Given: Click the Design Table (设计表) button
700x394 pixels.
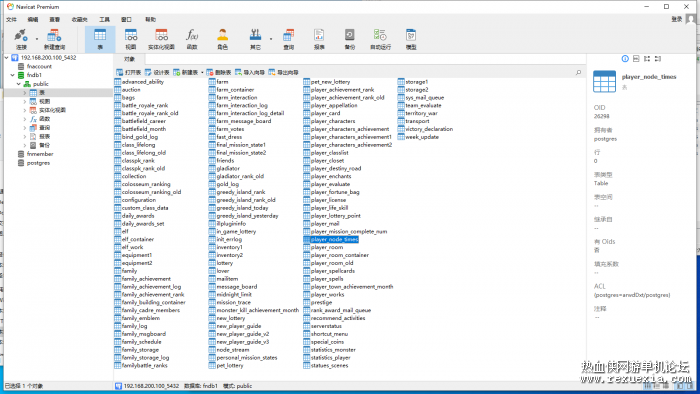Looking at the screenshot, I should tap(157, 72).
